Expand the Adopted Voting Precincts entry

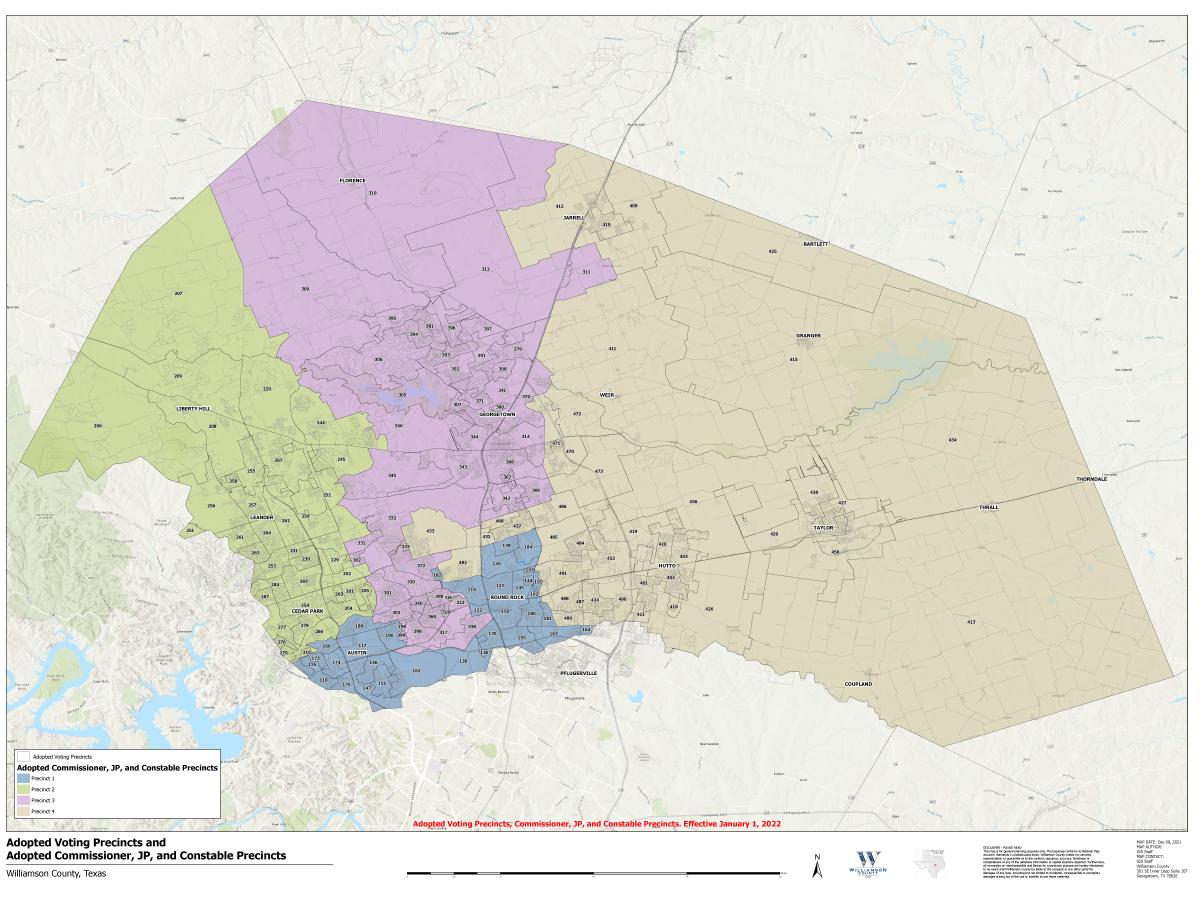60,756
